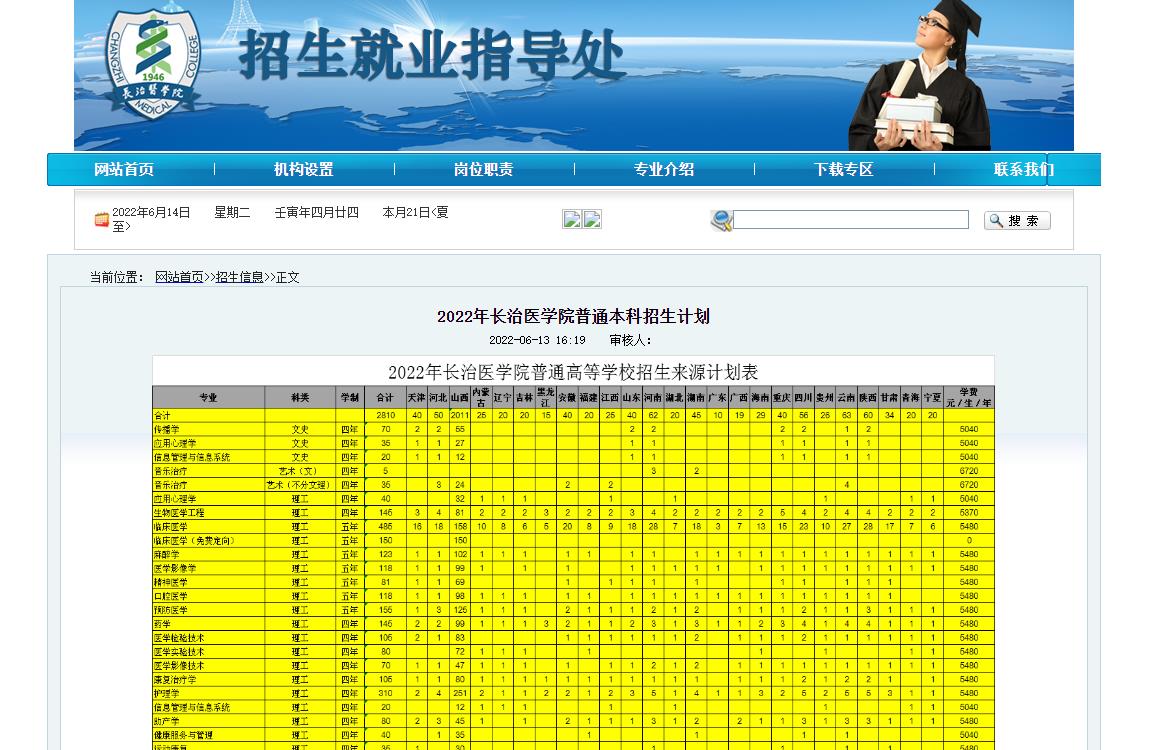Follow the 网站首页 breadcrumb link
Viewport: 1150px width, 750px height.
pos(179,277)
